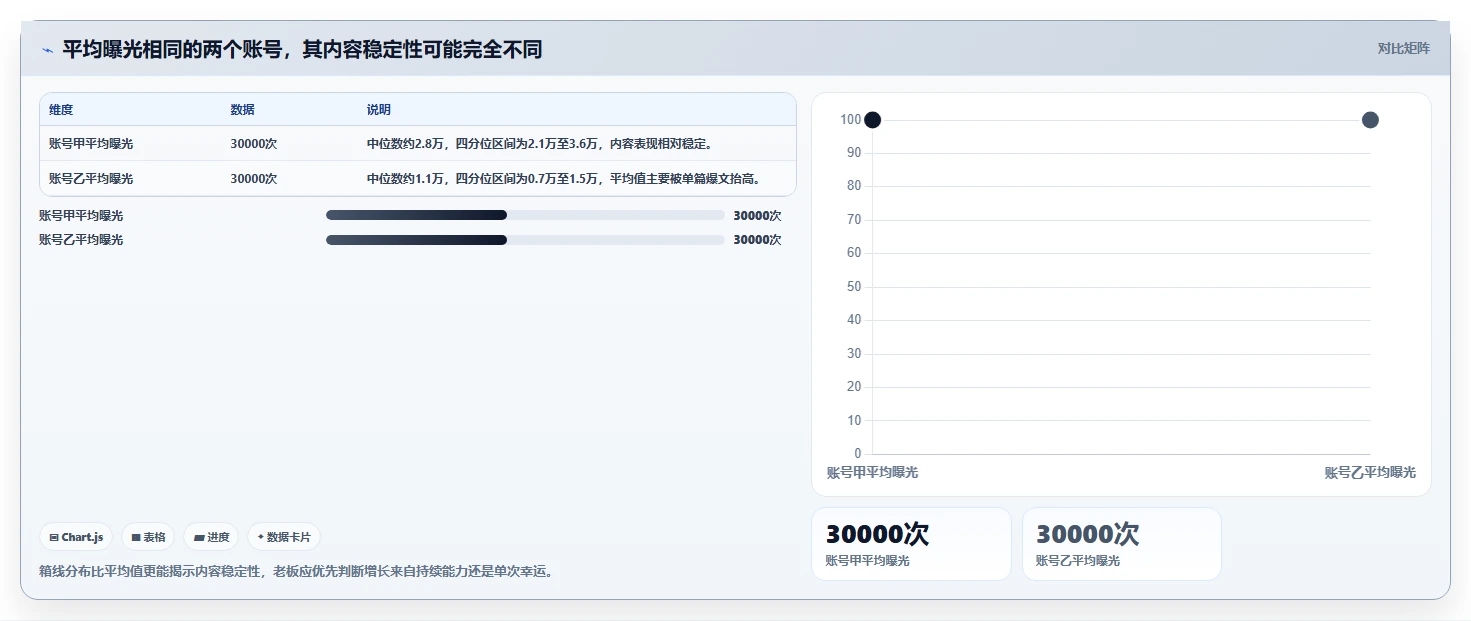Click the icon inside the Chart.js tag

click(x=54, y=537)
